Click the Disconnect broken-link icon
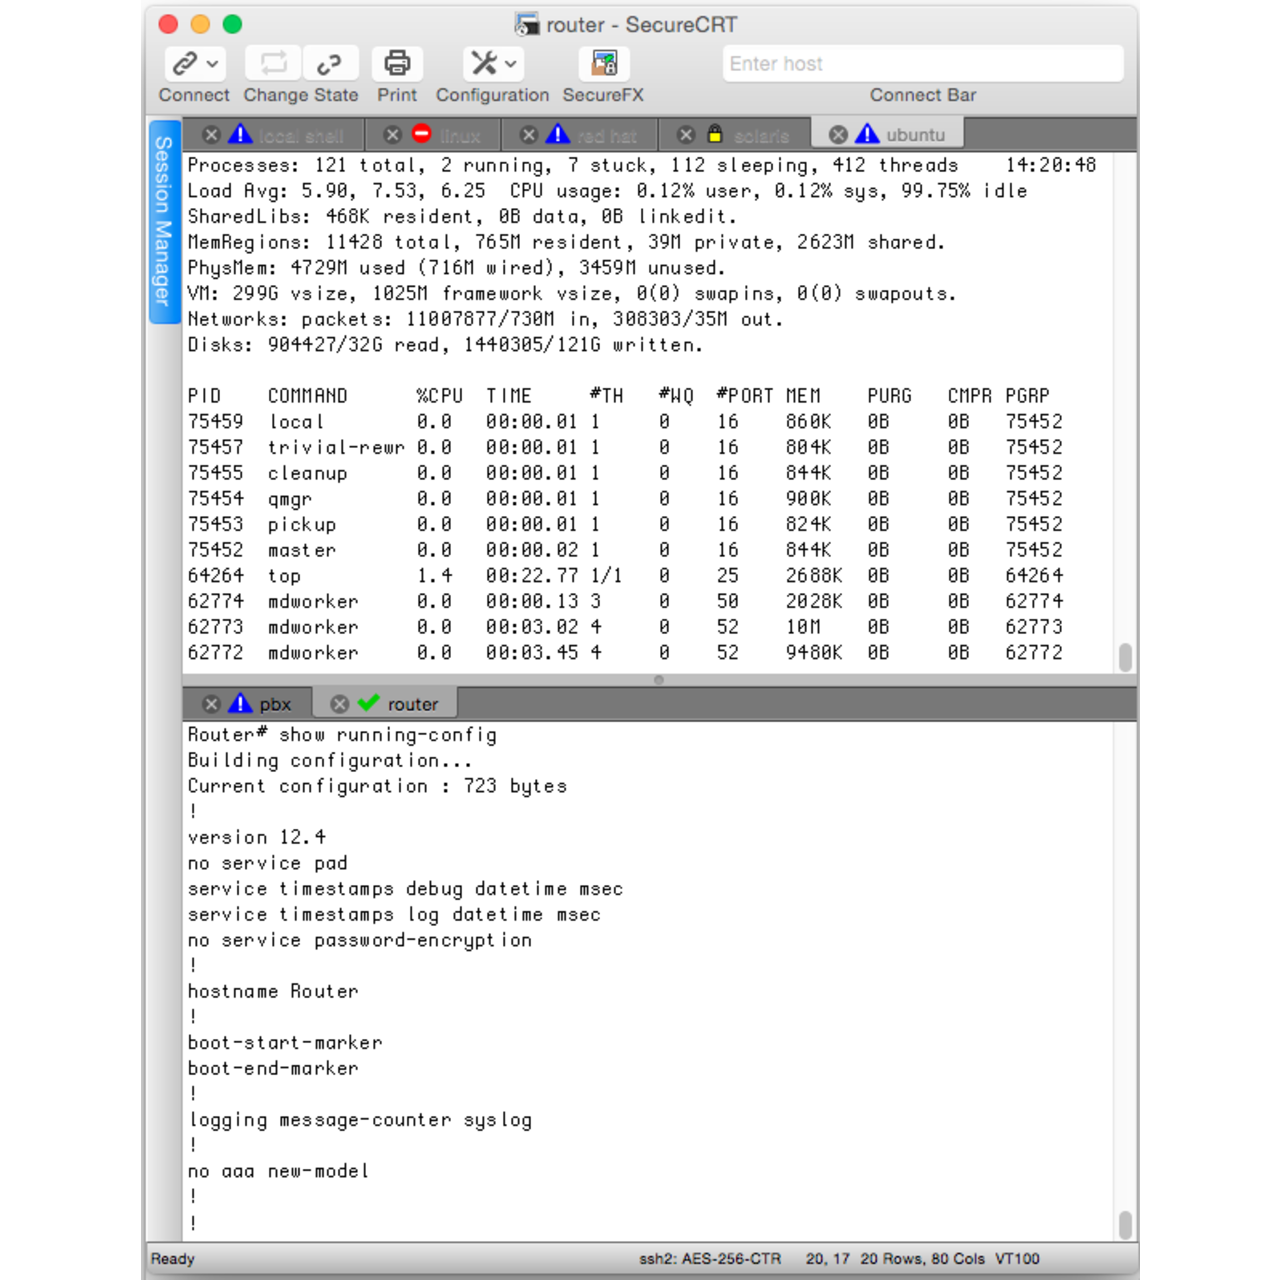 329,64
